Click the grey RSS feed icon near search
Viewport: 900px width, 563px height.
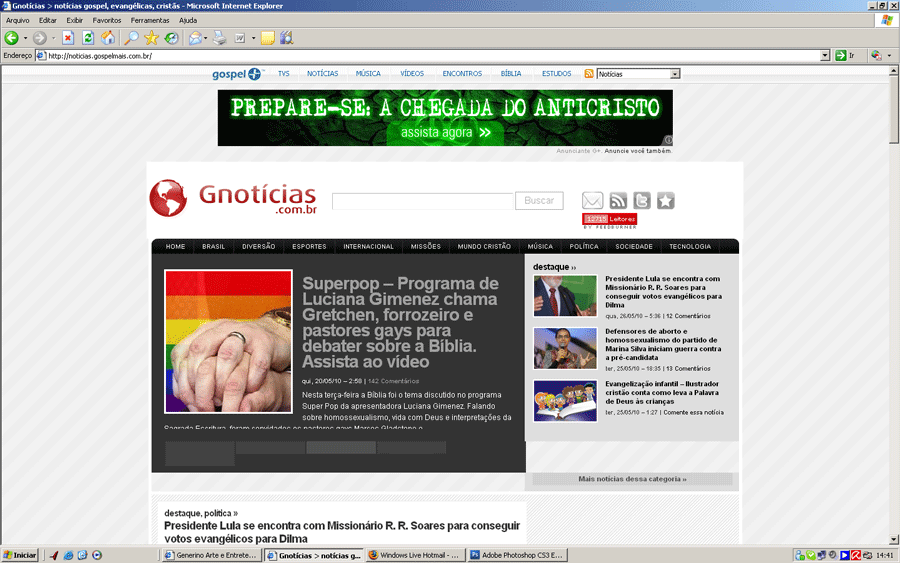tap(618, 200)
